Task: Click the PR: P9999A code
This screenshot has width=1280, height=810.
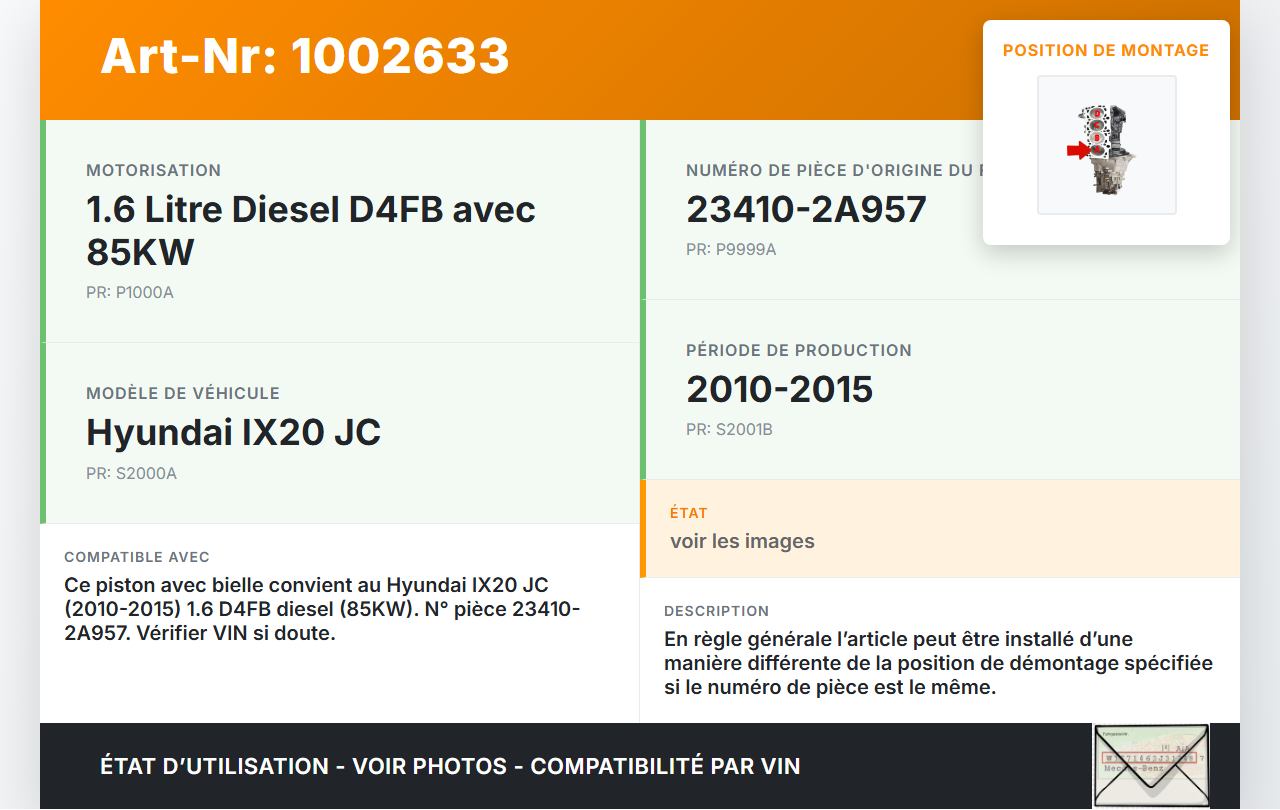Action: [x=731, y=250]
